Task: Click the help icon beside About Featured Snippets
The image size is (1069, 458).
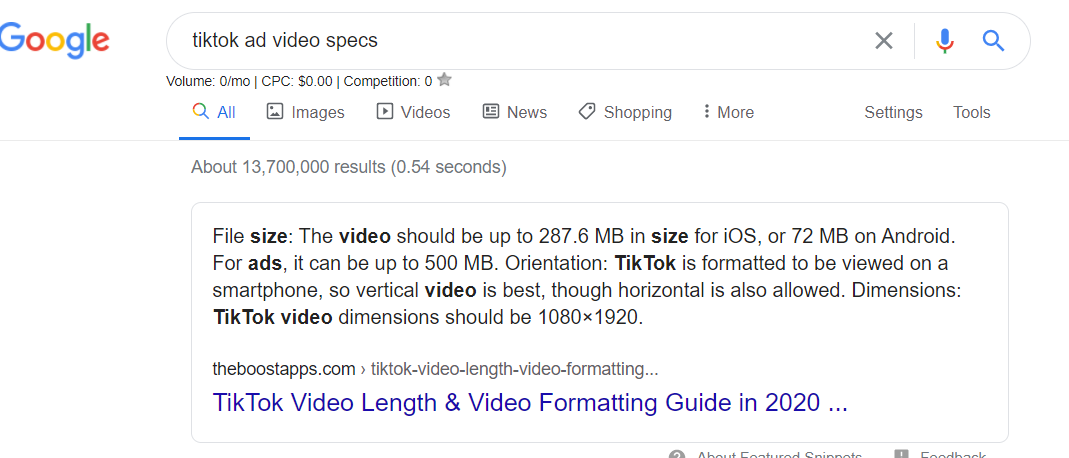Action: pyautogui.click(x=677, y=455)
